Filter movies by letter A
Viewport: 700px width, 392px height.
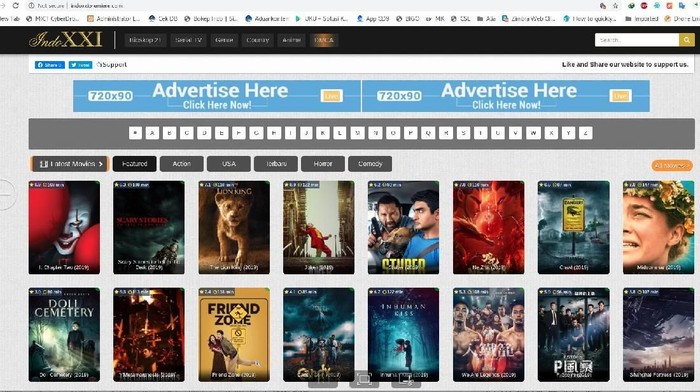pyautogui.click(x=152, y=133)
